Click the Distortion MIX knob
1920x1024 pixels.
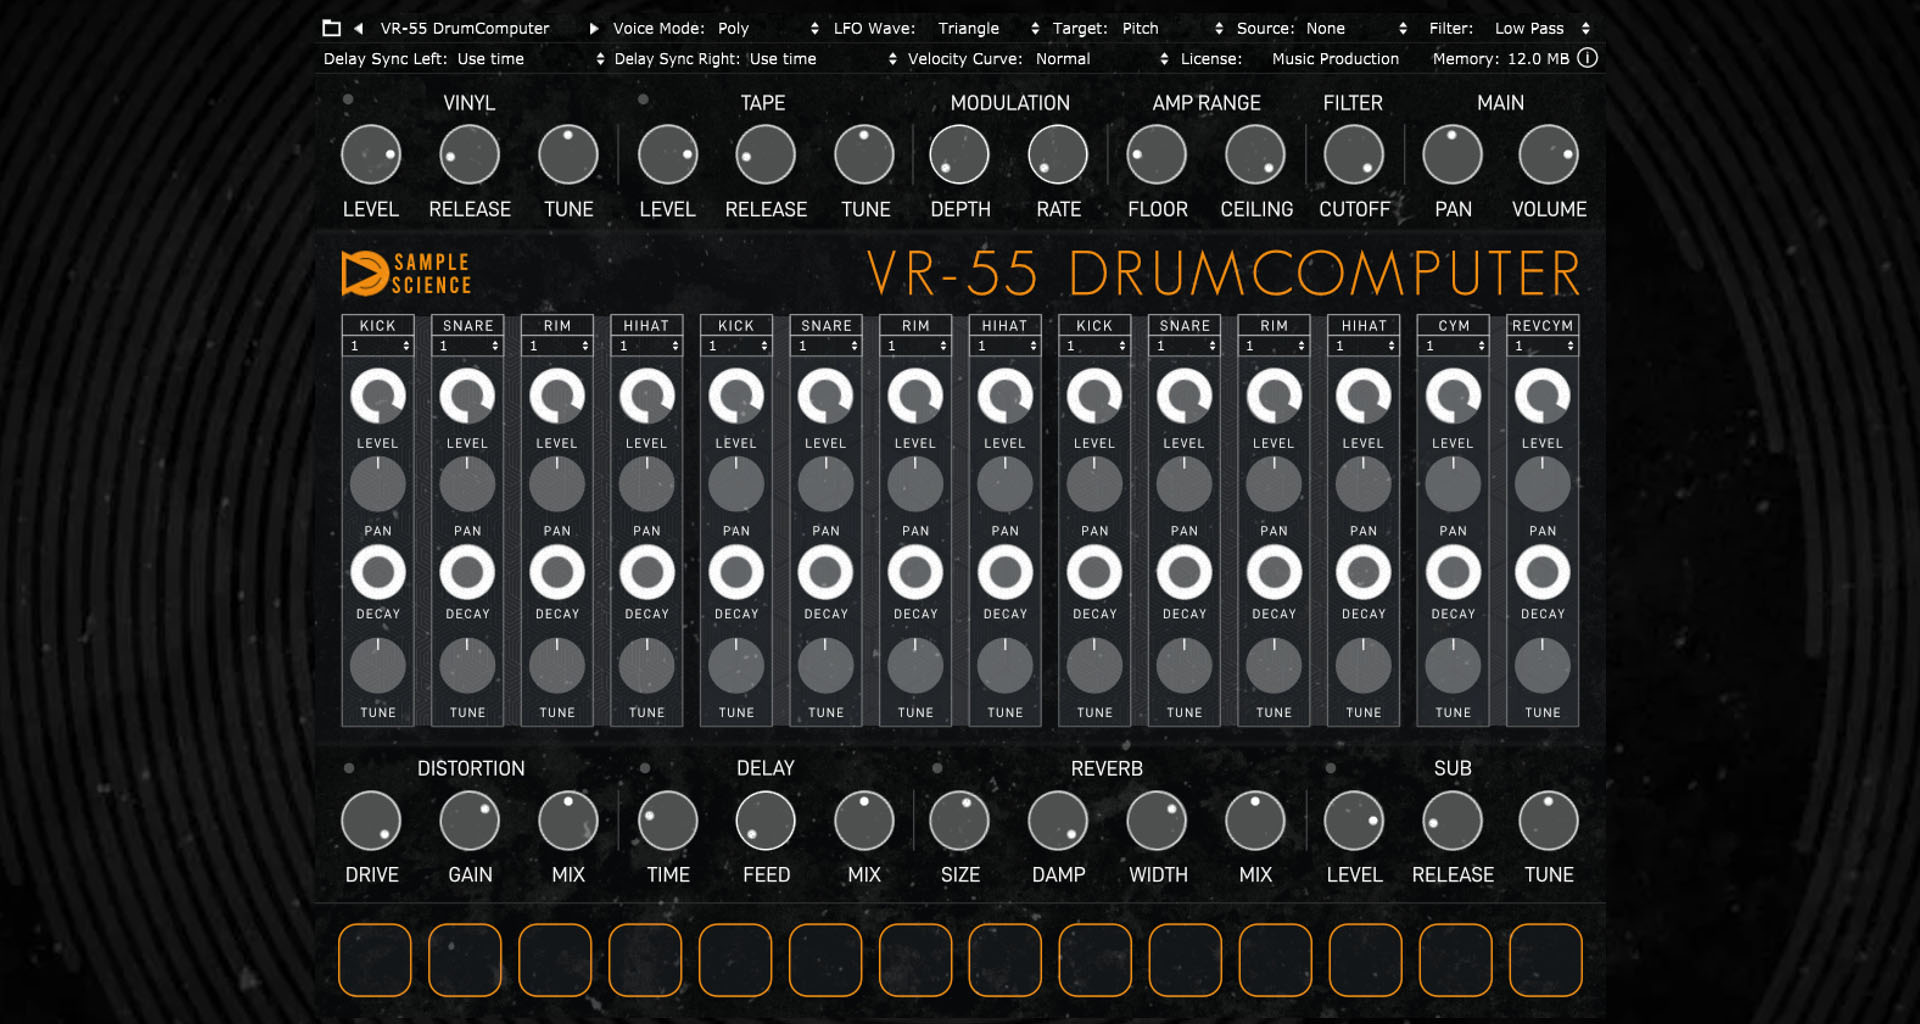568,821
